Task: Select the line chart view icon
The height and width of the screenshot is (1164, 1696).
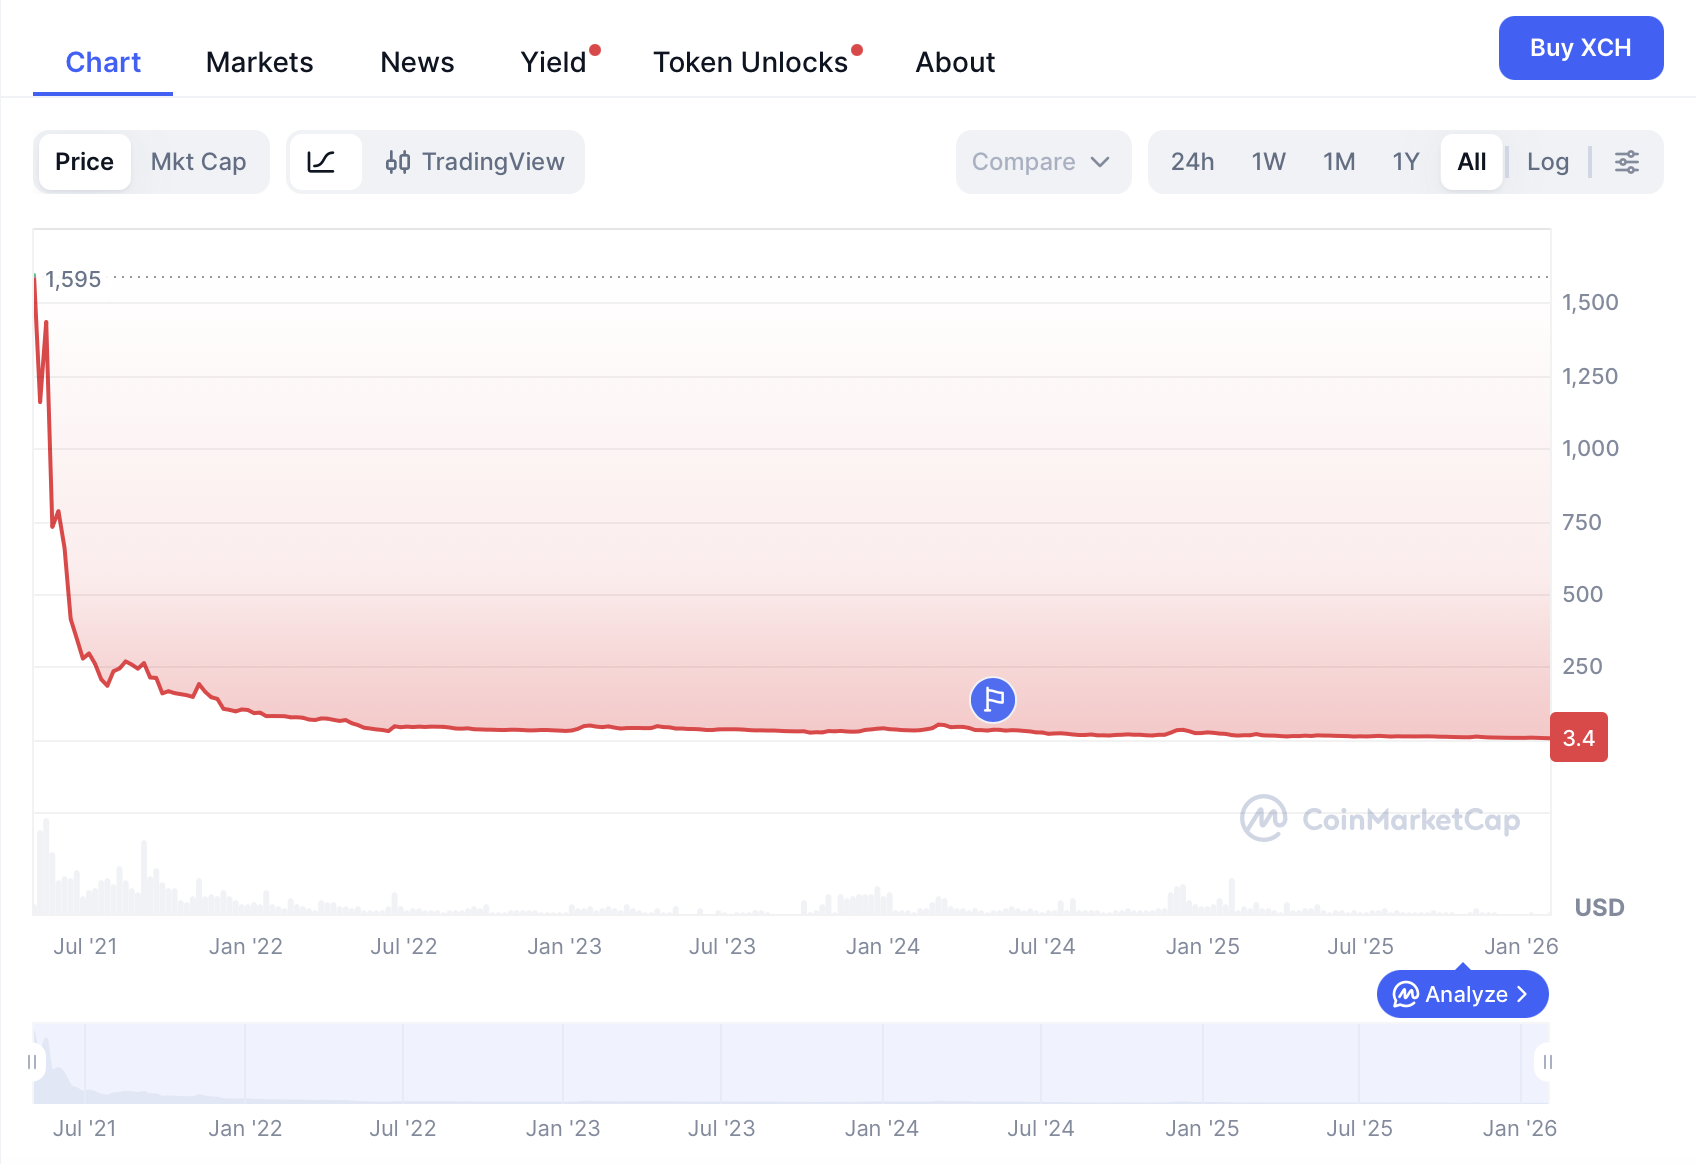Action: coord(325,161)
